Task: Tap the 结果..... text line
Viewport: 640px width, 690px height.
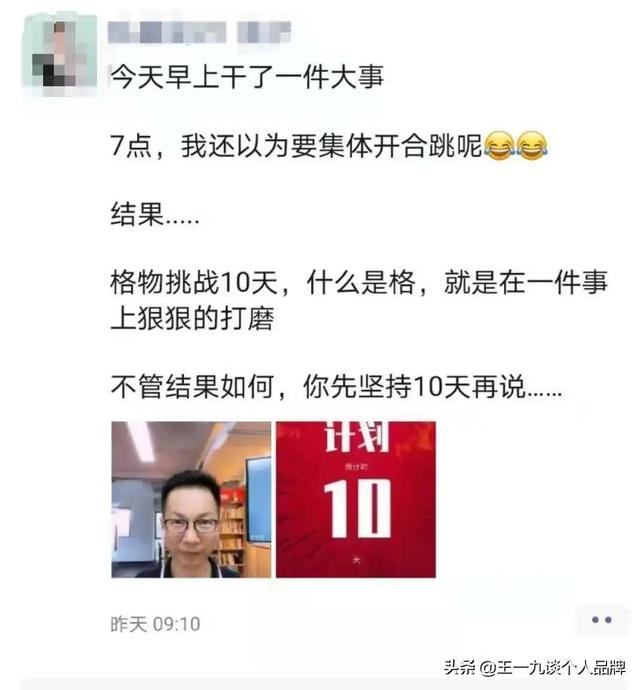Action: coord(155,214)
